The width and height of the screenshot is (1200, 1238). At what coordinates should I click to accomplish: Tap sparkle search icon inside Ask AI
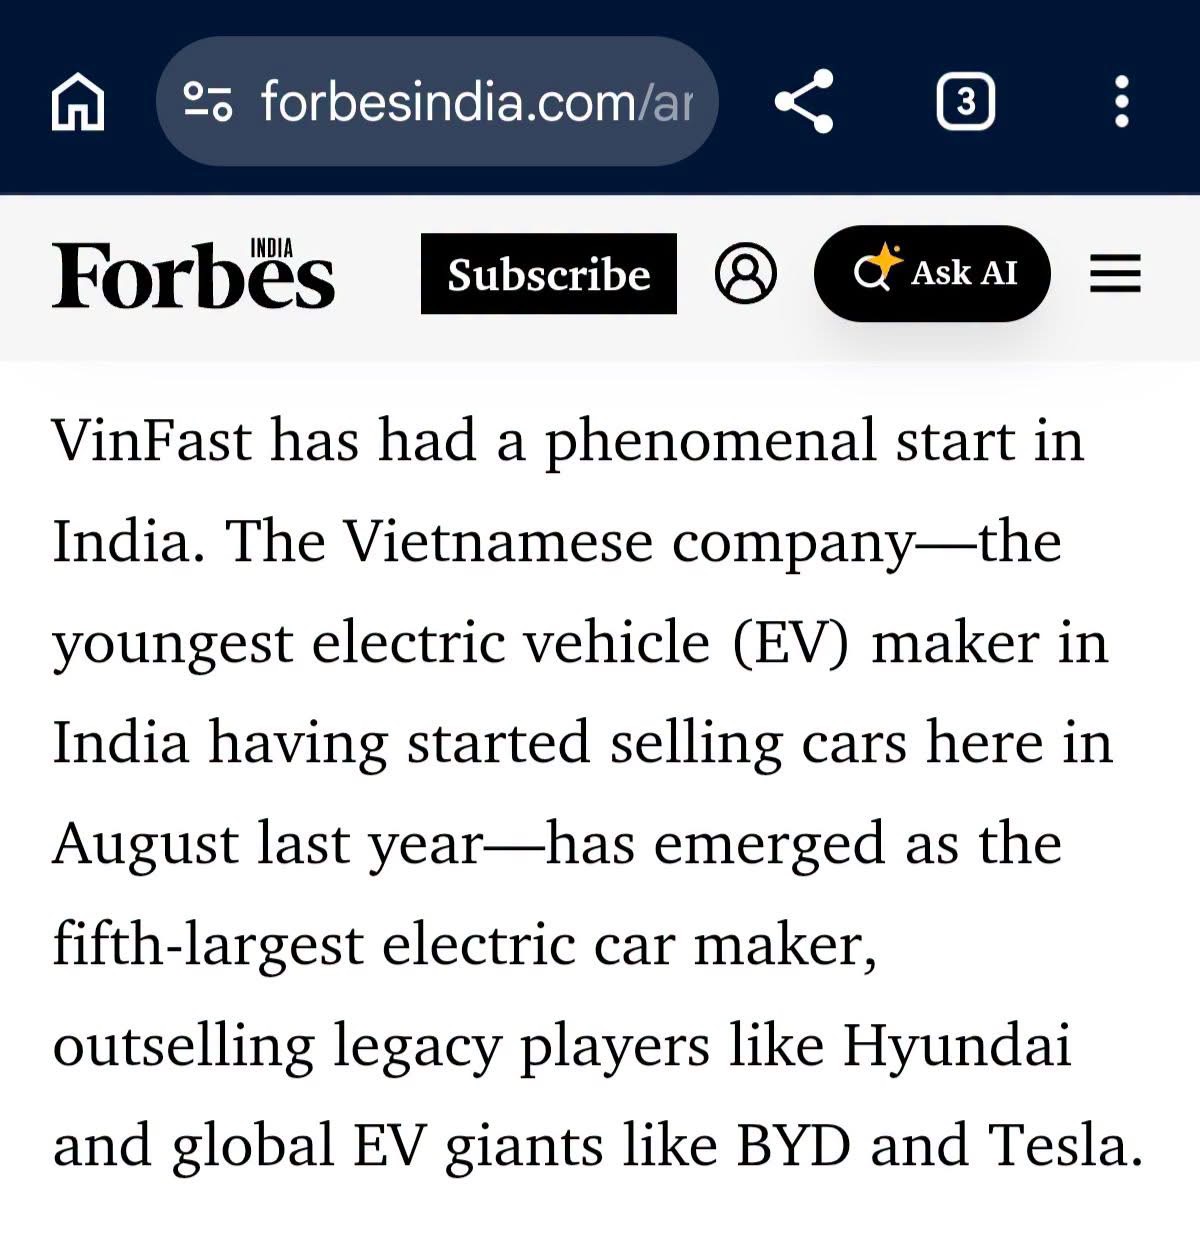coord(875,268)
